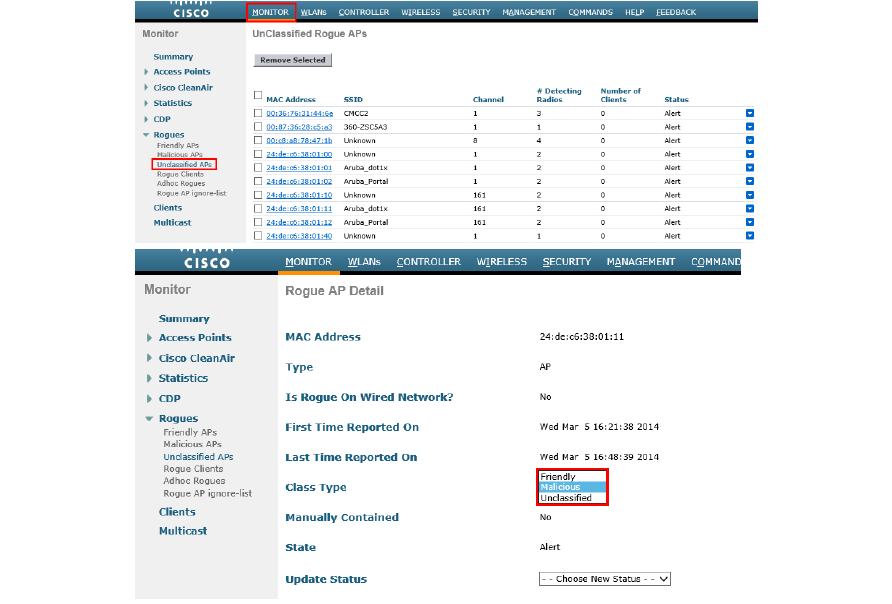This screenshot has height=604, width=892.
Task: Choose Malicious in the Class Type list
Action: (560, 487)
